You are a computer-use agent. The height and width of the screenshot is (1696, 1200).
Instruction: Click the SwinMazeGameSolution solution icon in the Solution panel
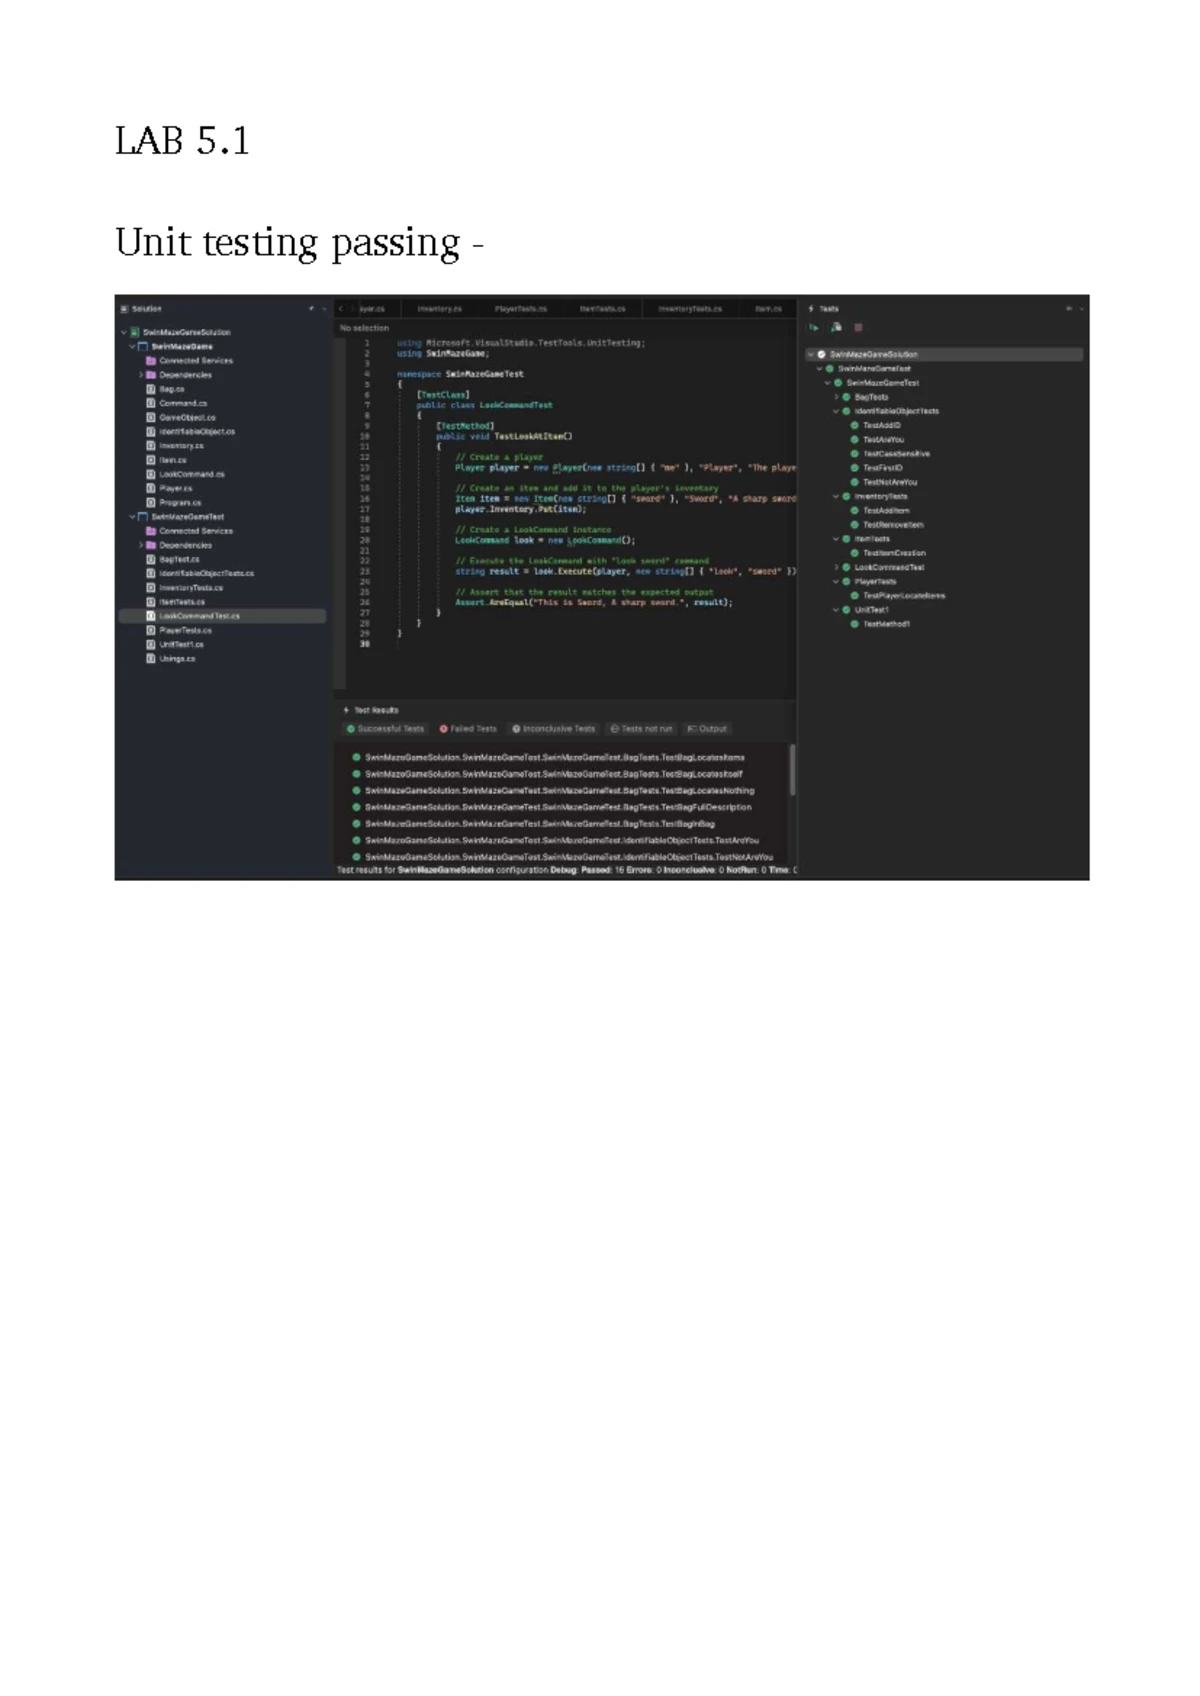pyautogui.click(x=135, y=332)
